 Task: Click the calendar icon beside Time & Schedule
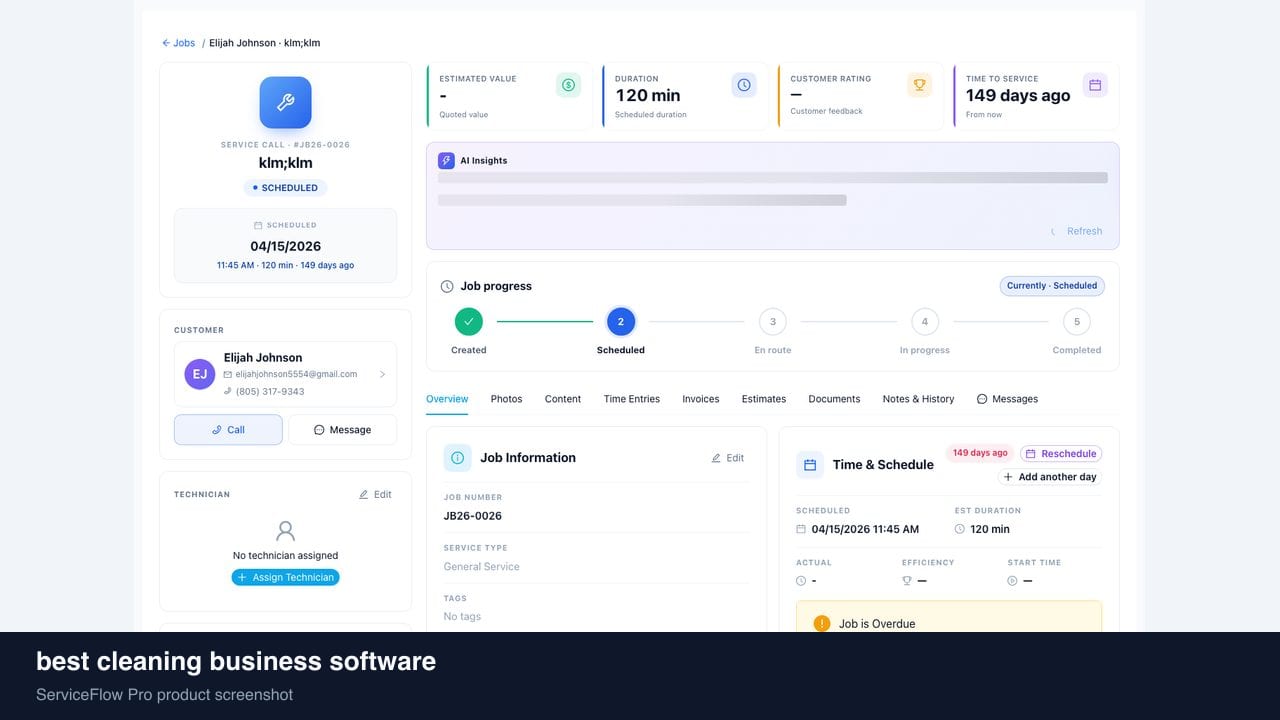(810, 465)
